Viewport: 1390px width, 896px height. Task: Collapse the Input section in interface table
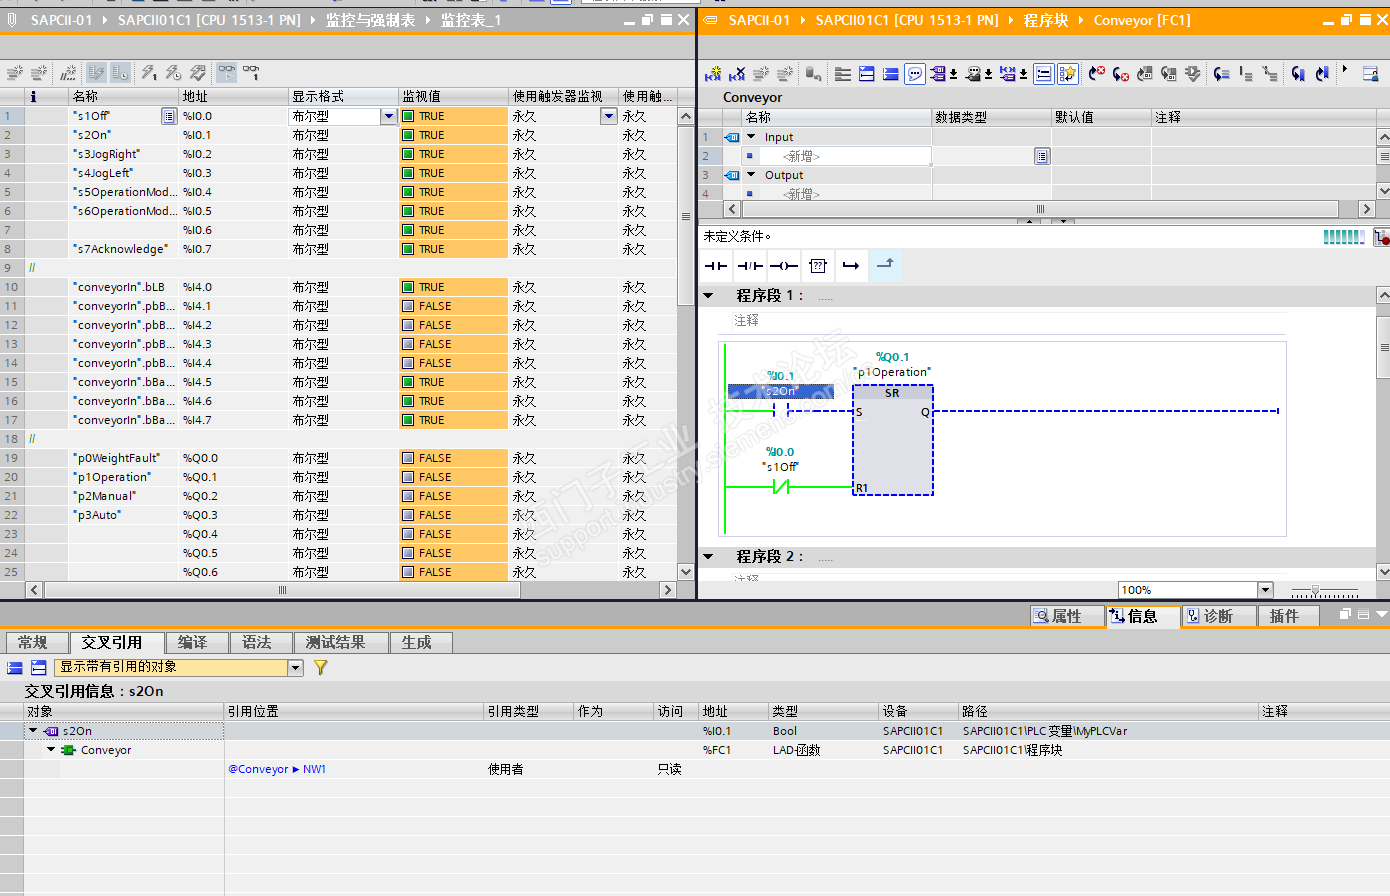[751, 137]
